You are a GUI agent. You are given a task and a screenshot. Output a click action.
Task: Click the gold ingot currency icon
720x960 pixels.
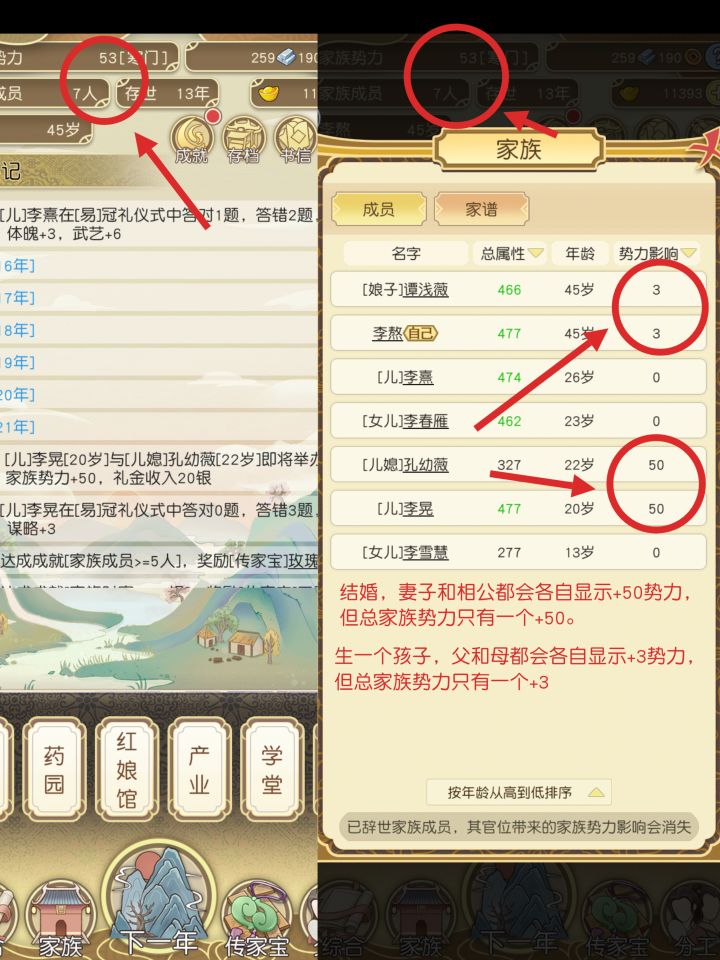(x=268, y=93)
